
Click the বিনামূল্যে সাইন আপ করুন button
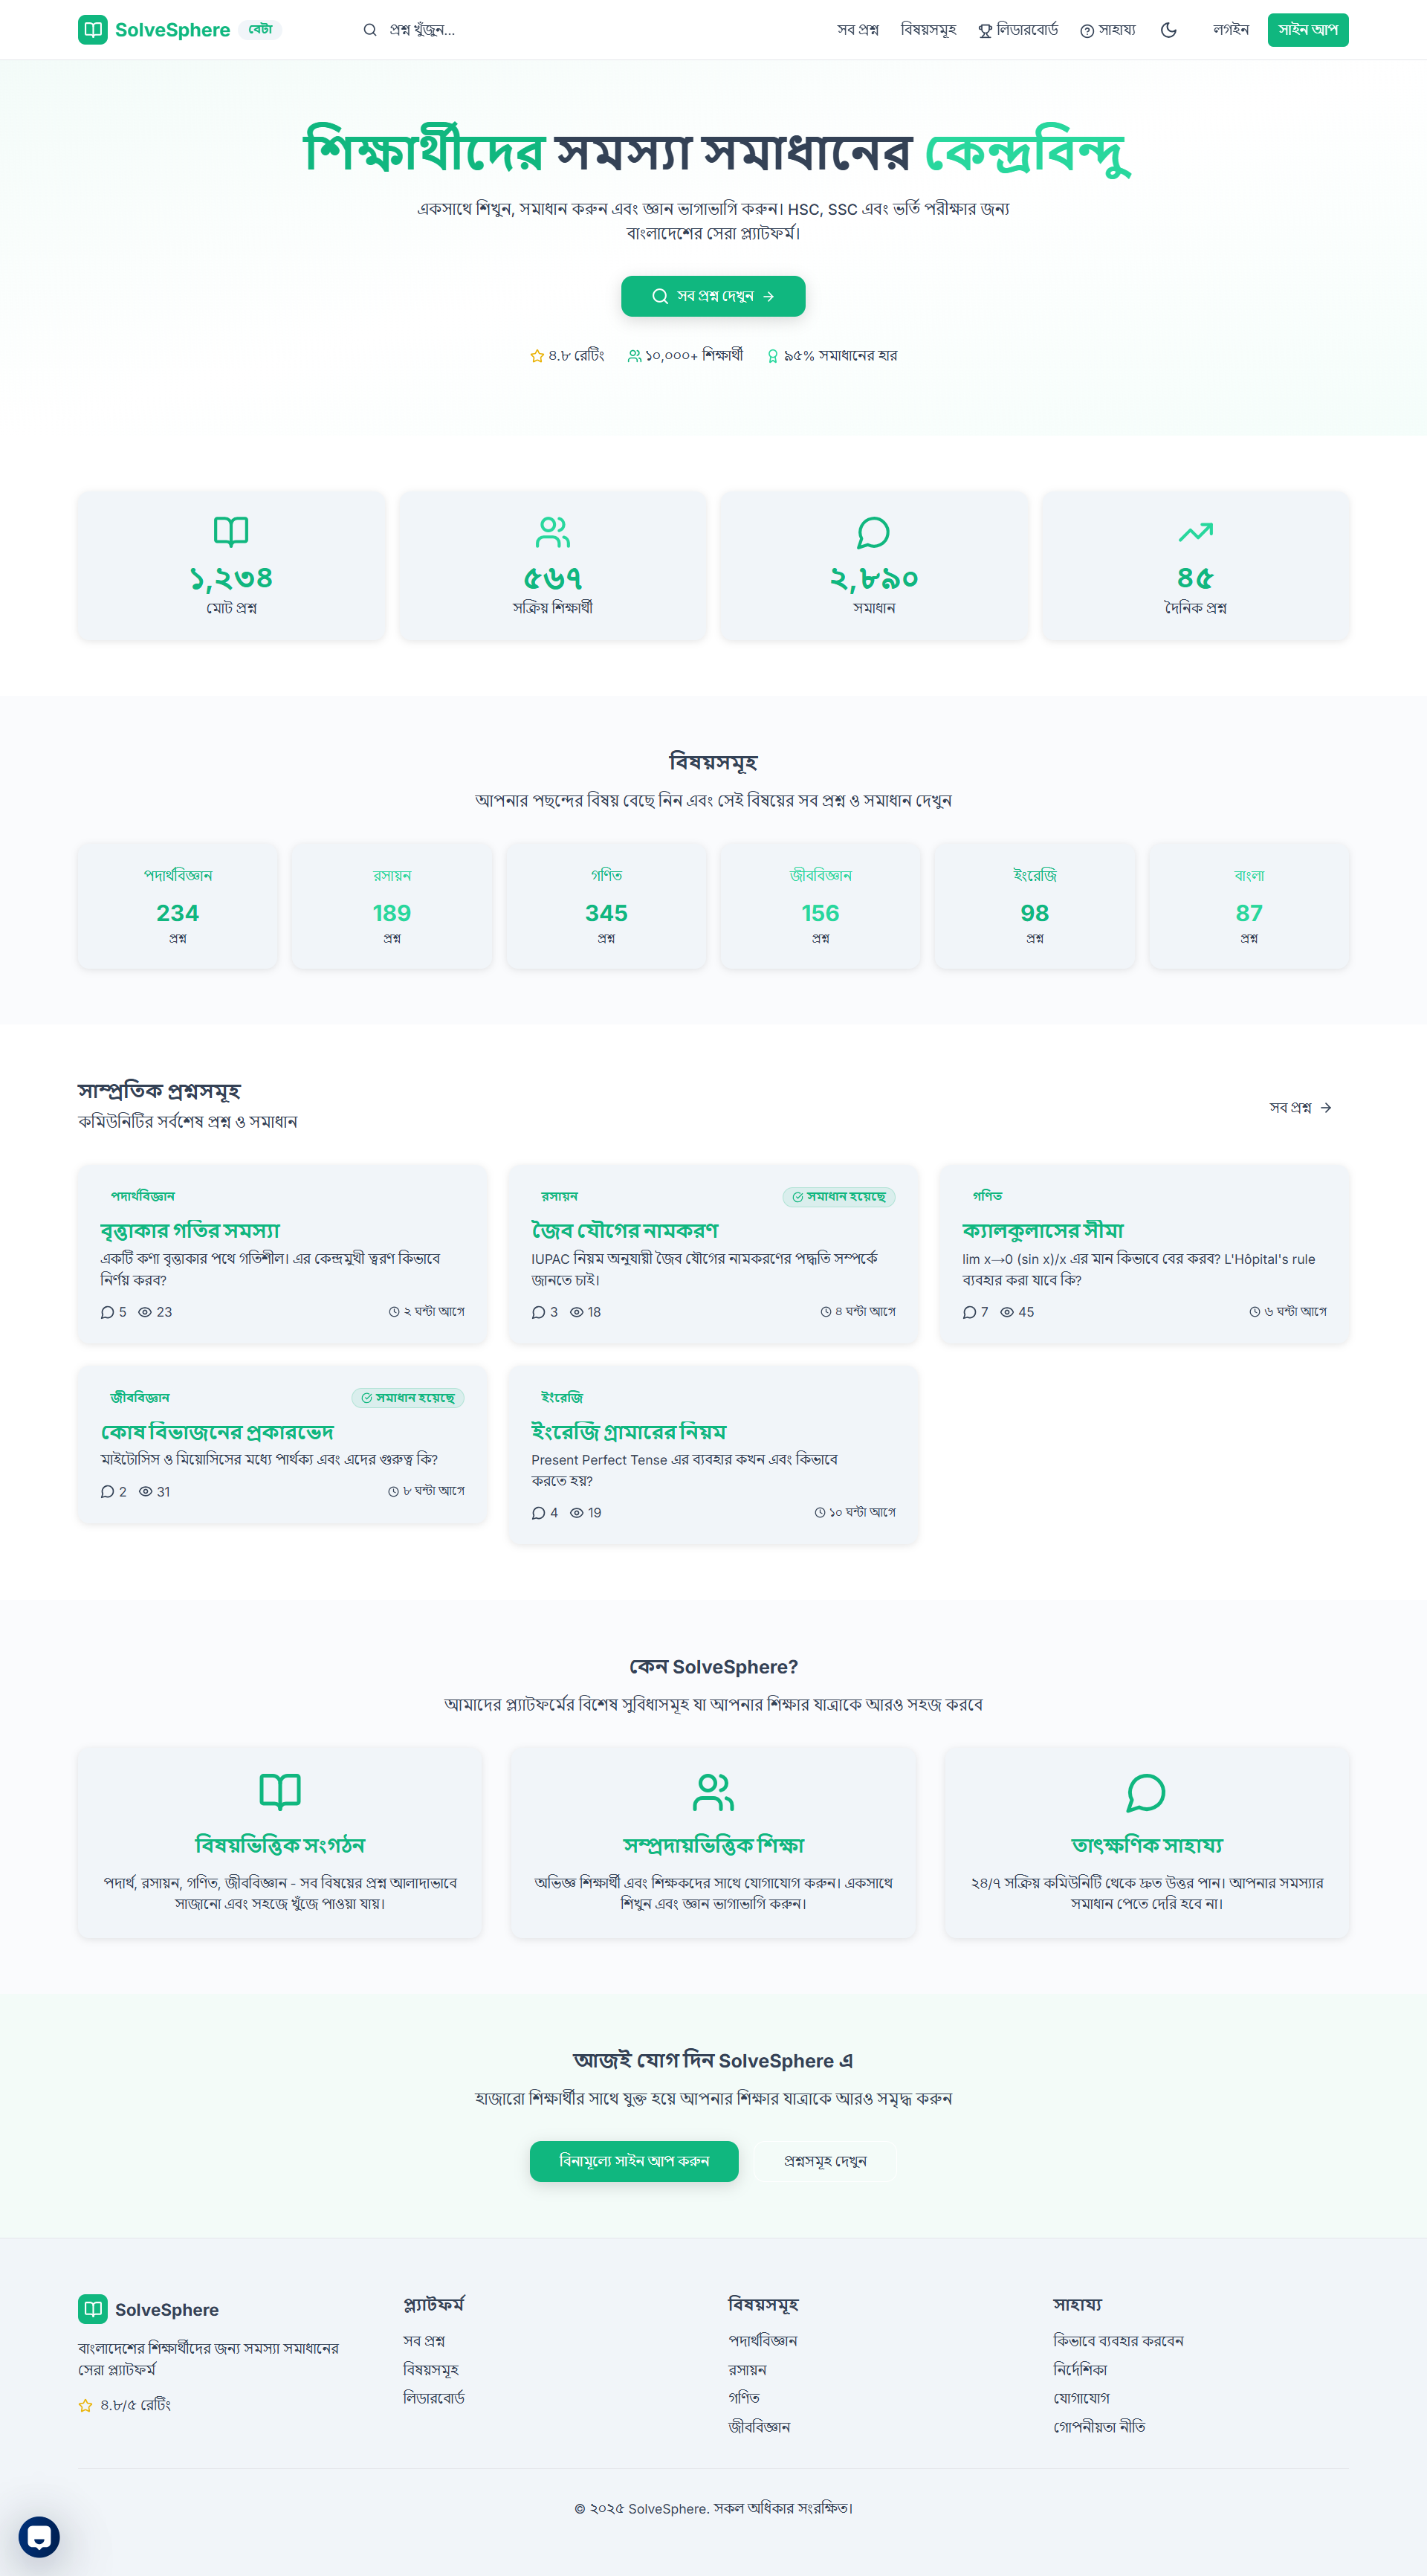[634, 2161]
